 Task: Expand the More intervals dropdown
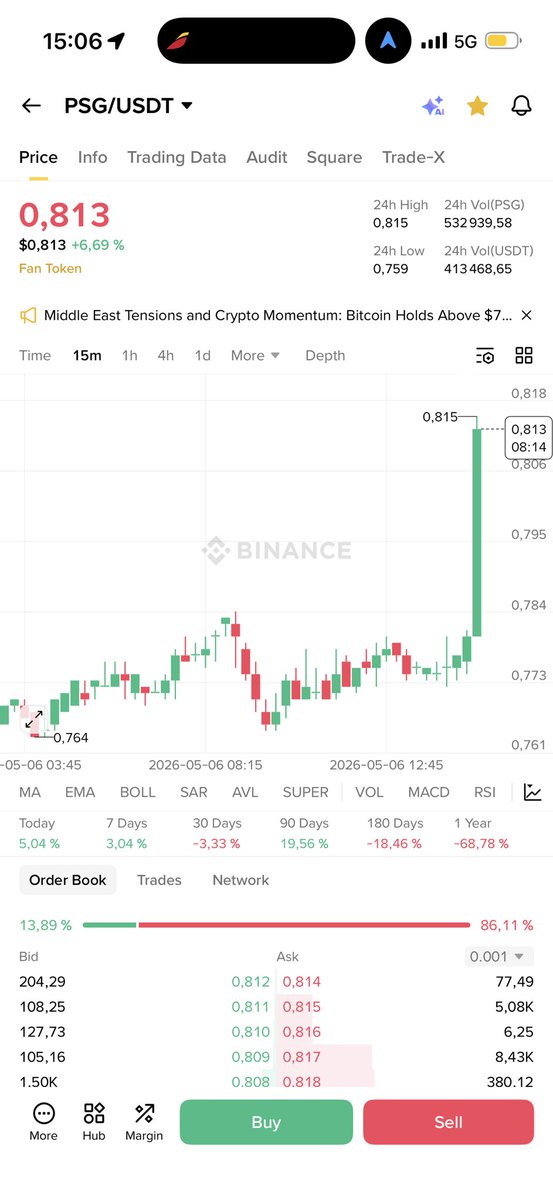(x=255, y=355)
